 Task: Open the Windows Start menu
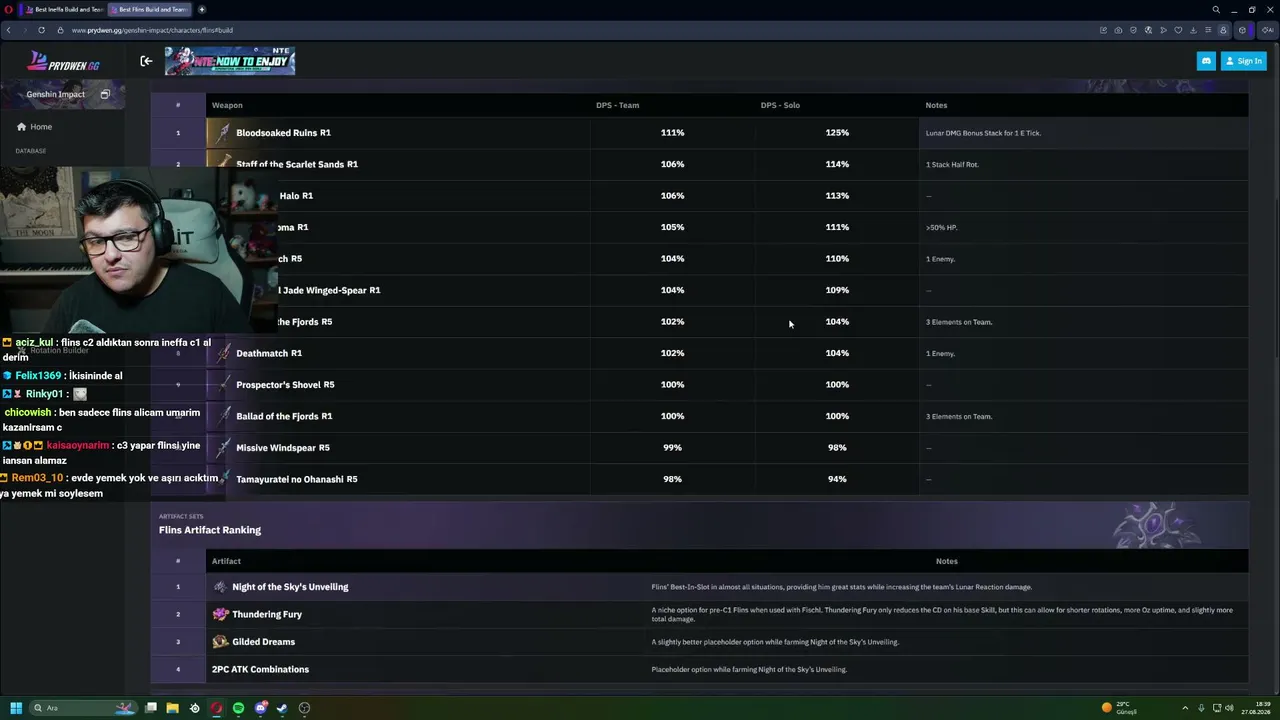pos(16,708)
